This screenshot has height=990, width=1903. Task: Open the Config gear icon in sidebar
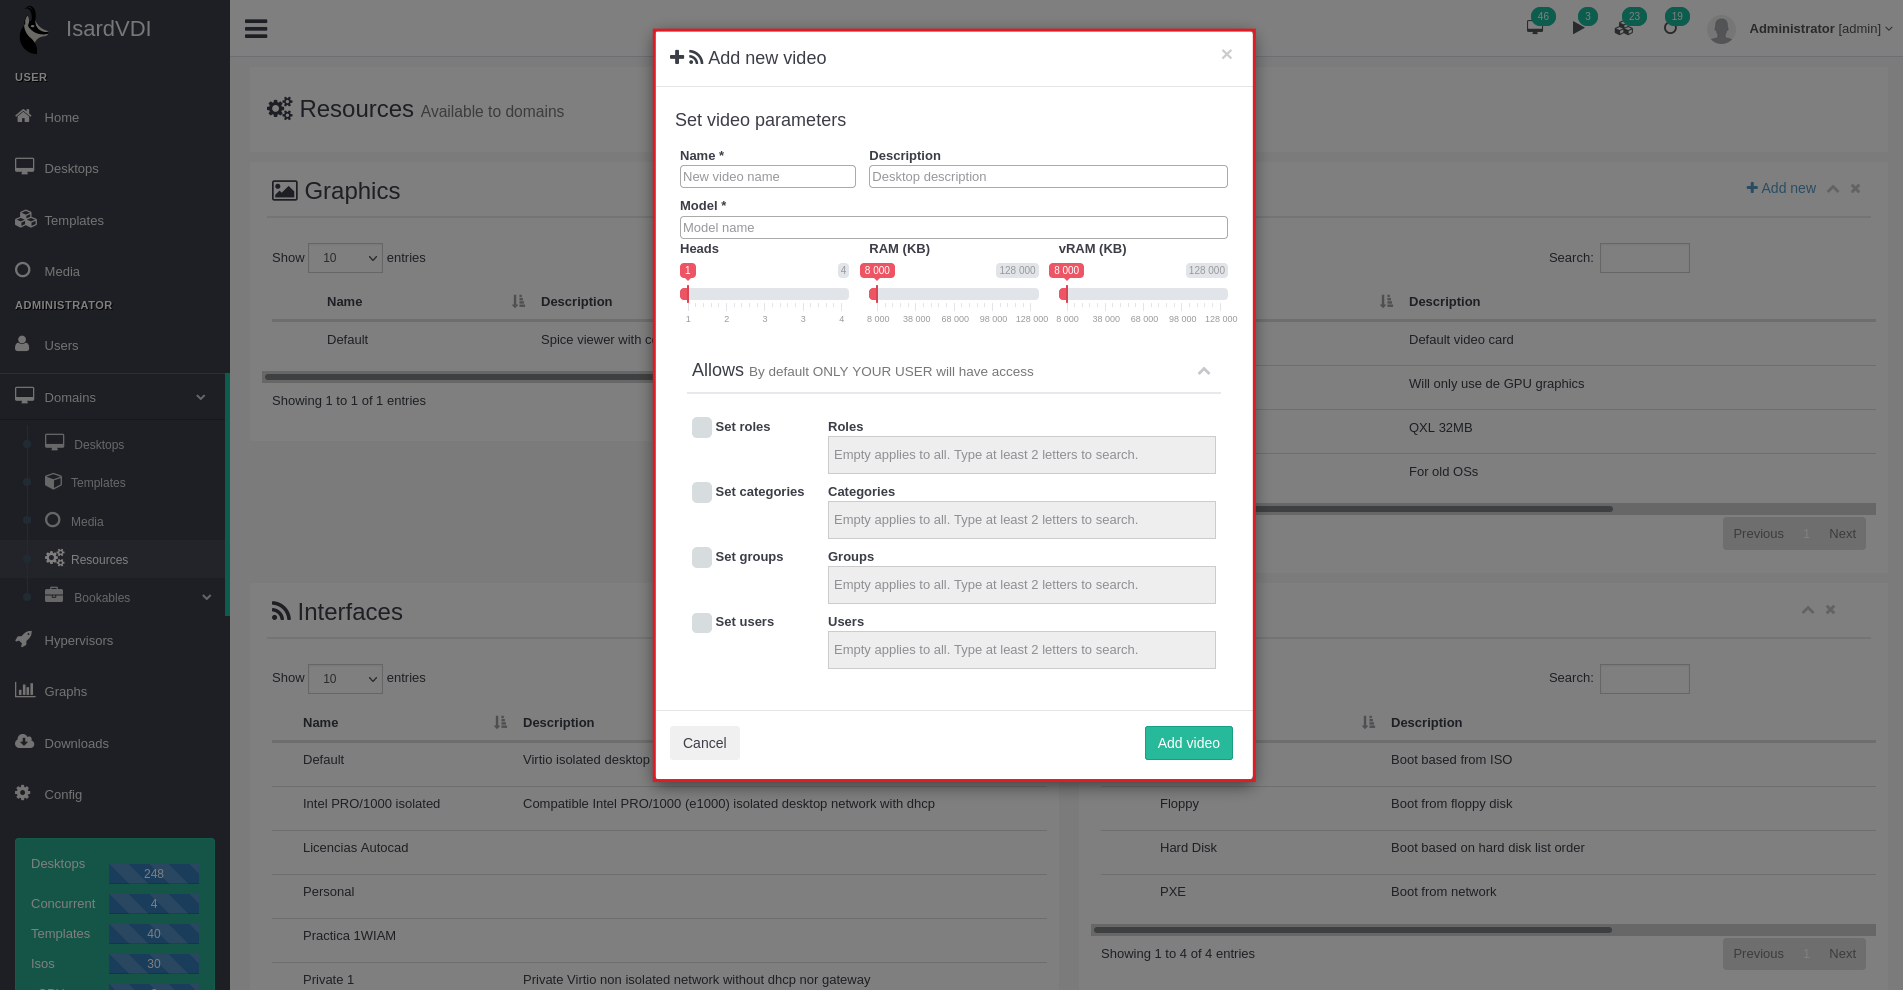(x=23, y=793)
